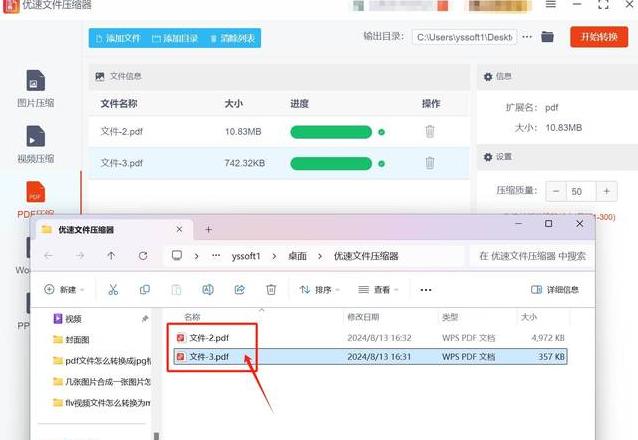Click the 优速文件压缩器 breadcrumb folder
The height and width of the screenshot is (440, 638).
[366, 256]
